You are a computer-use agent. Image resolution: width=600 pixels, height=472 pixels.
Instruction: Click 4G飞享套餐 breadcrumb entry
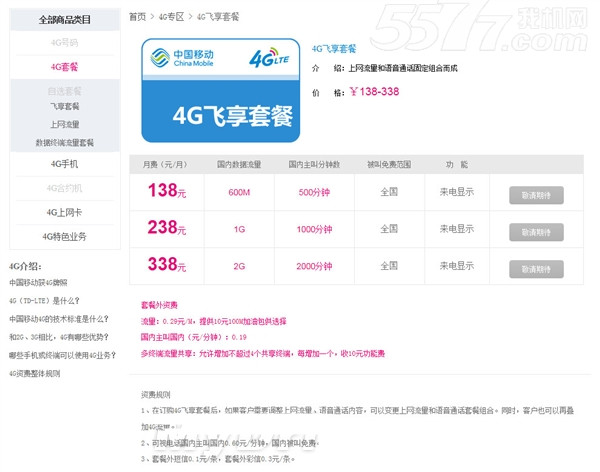(218, 17)
